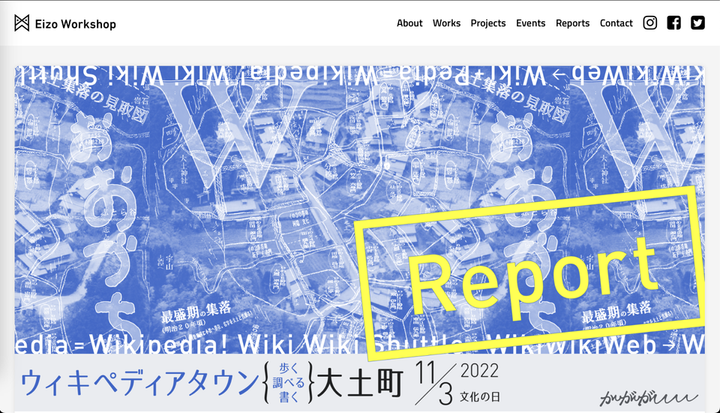The width and height of the screenshot is (720, 413).
Task: Click the 歩く 調べる 書く bracketed text
Action: point(289,383)
